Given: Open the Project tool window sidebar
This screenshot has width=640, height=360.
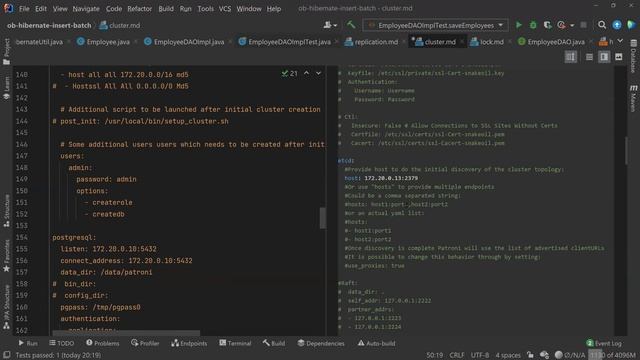Looking at the screenshot, I should point(7,51).
